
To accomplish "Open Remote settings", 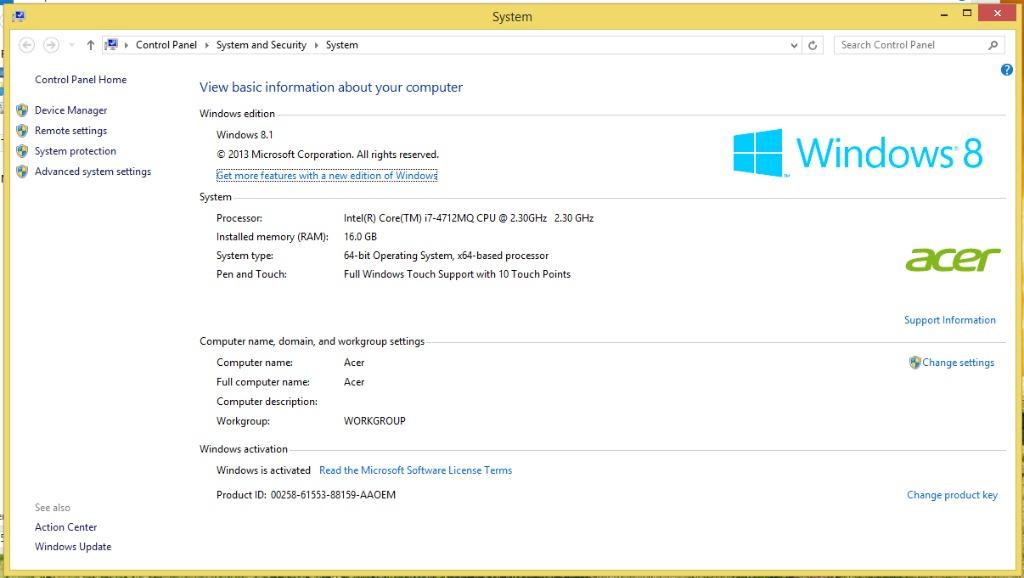I will tap(71, 131).
